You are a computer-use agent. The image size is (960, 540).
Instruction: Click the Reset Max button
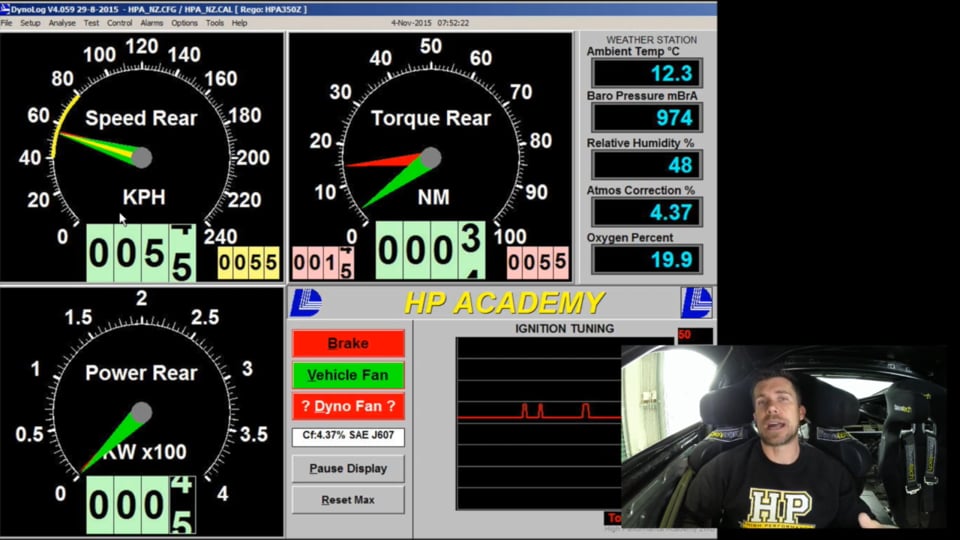(348, 500)
